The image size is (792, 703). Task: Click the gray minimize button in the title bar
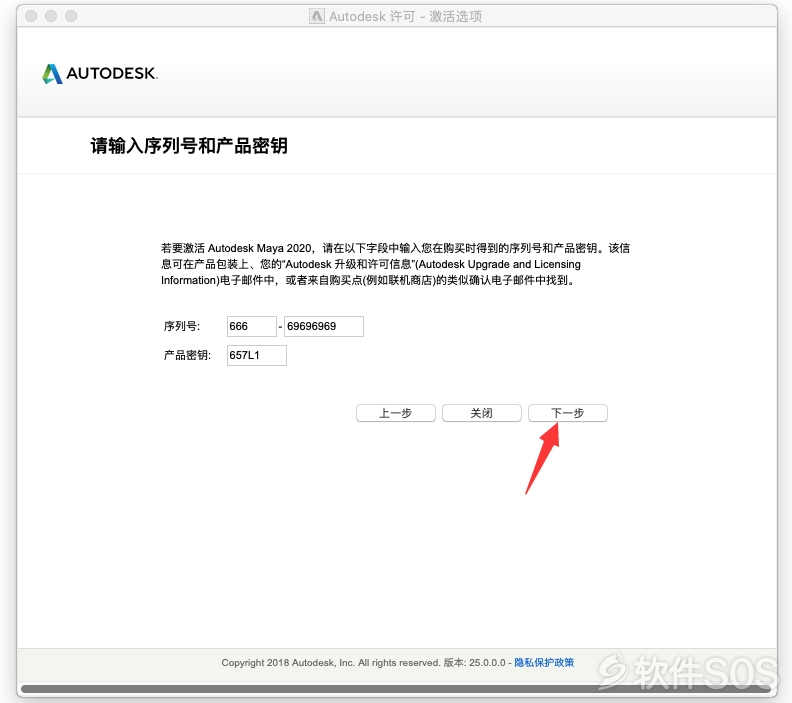51,16
